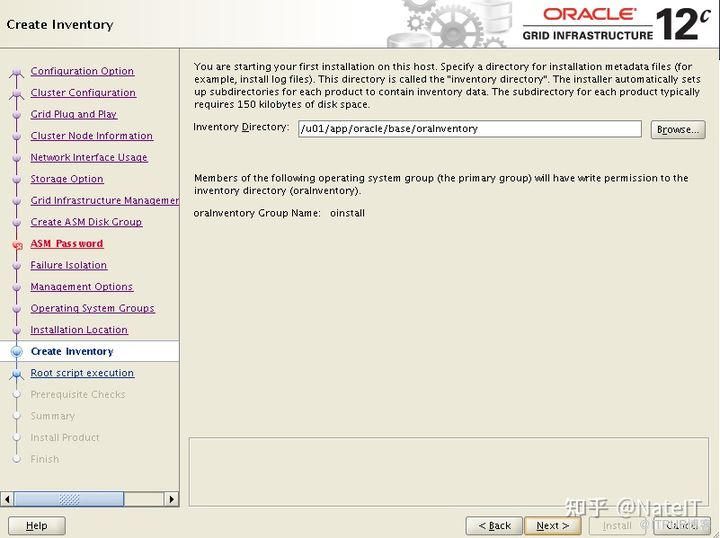This screenshot has height=538, width=720.
Task: Click the Configuration Option step marker
Action: (17, 72)
